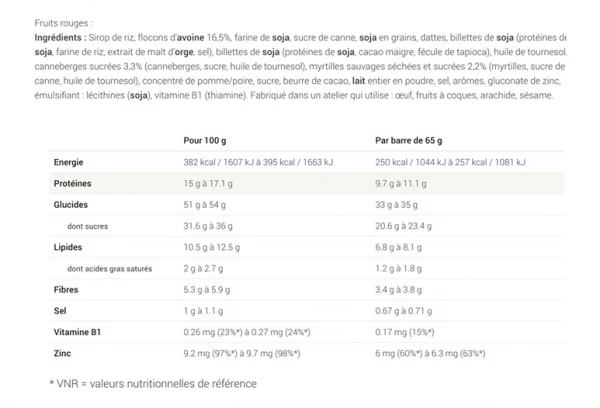
Task: Click the VNR footnote text
Action: click(x=154, y=384)
